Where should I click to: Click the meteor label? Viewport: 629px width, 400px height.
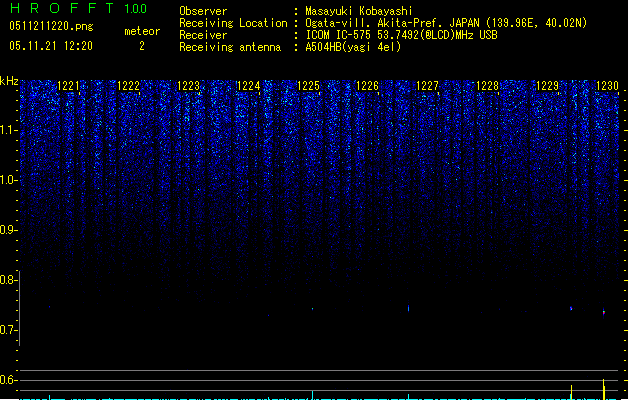coord(142,31)
